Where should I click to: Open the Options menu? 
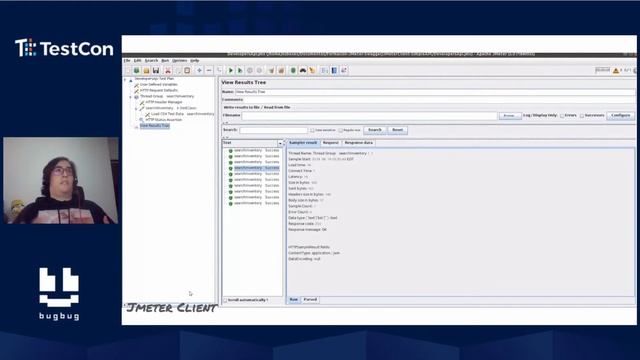coord(180,60)
